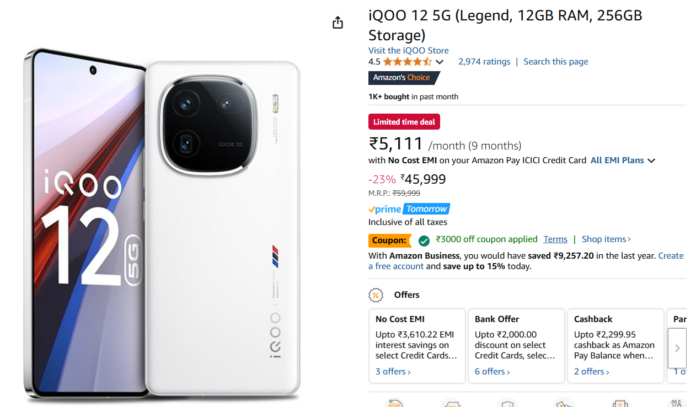Screen dimensions: 696x407
Task: Click the orange Coupon label
Action: pos(388,240)
